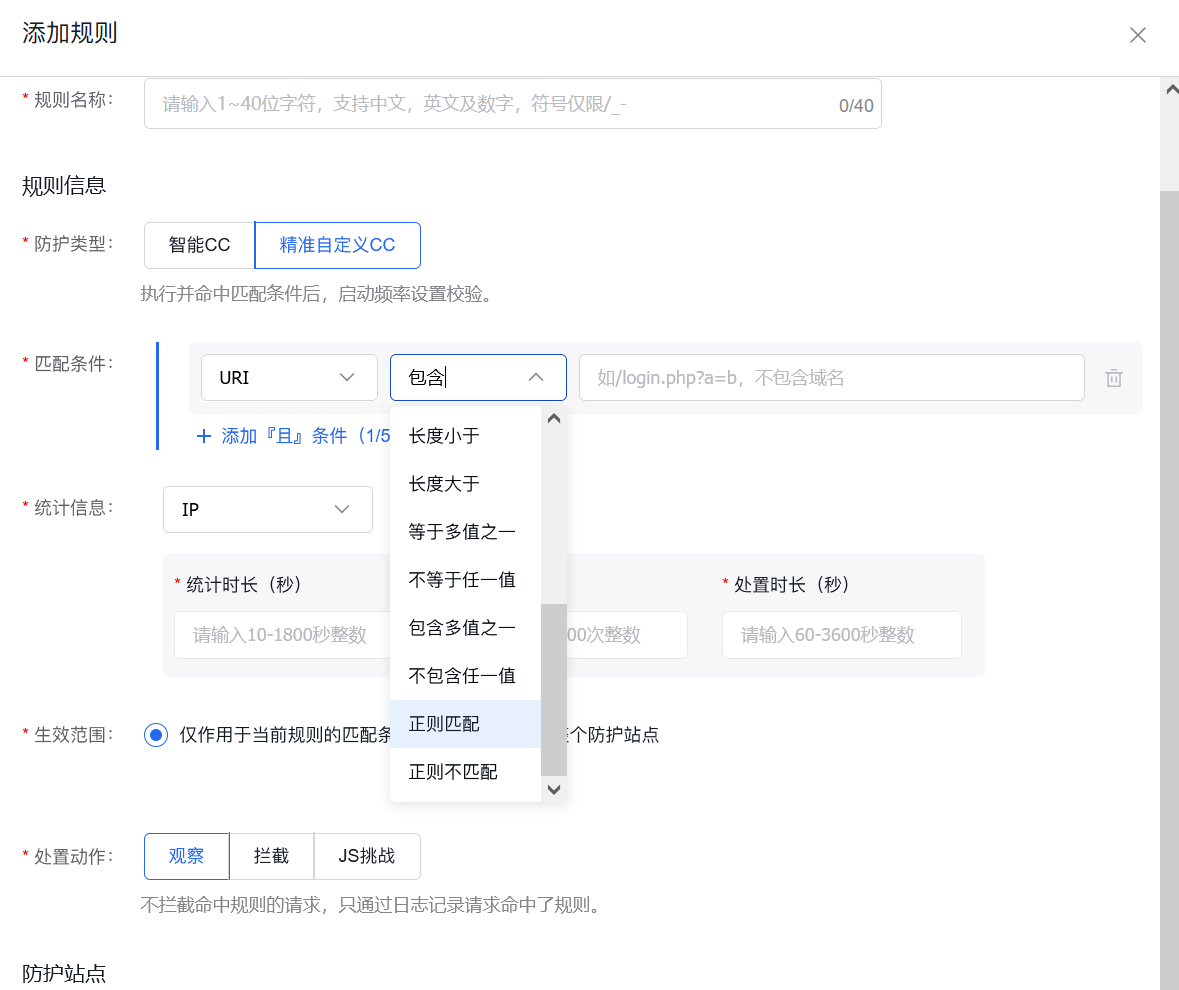Collapse the 包含 operator dropdown chevron
The height and width of the screenshot is (990, 1179).
click(x=537, y=377)
